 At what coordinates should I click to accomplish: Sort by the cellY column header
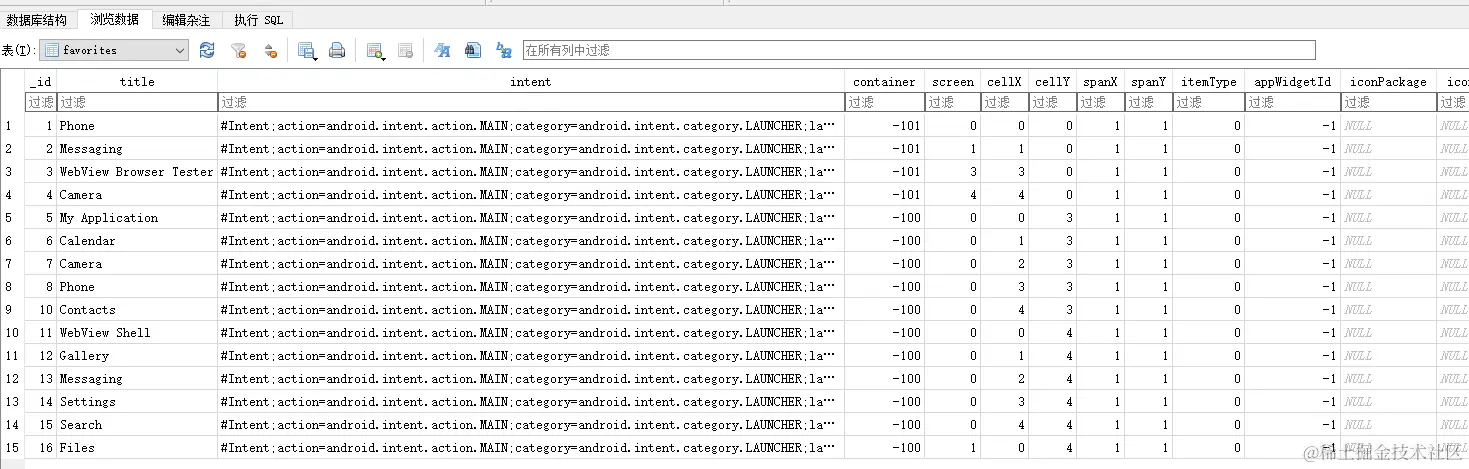point(1052,82)
